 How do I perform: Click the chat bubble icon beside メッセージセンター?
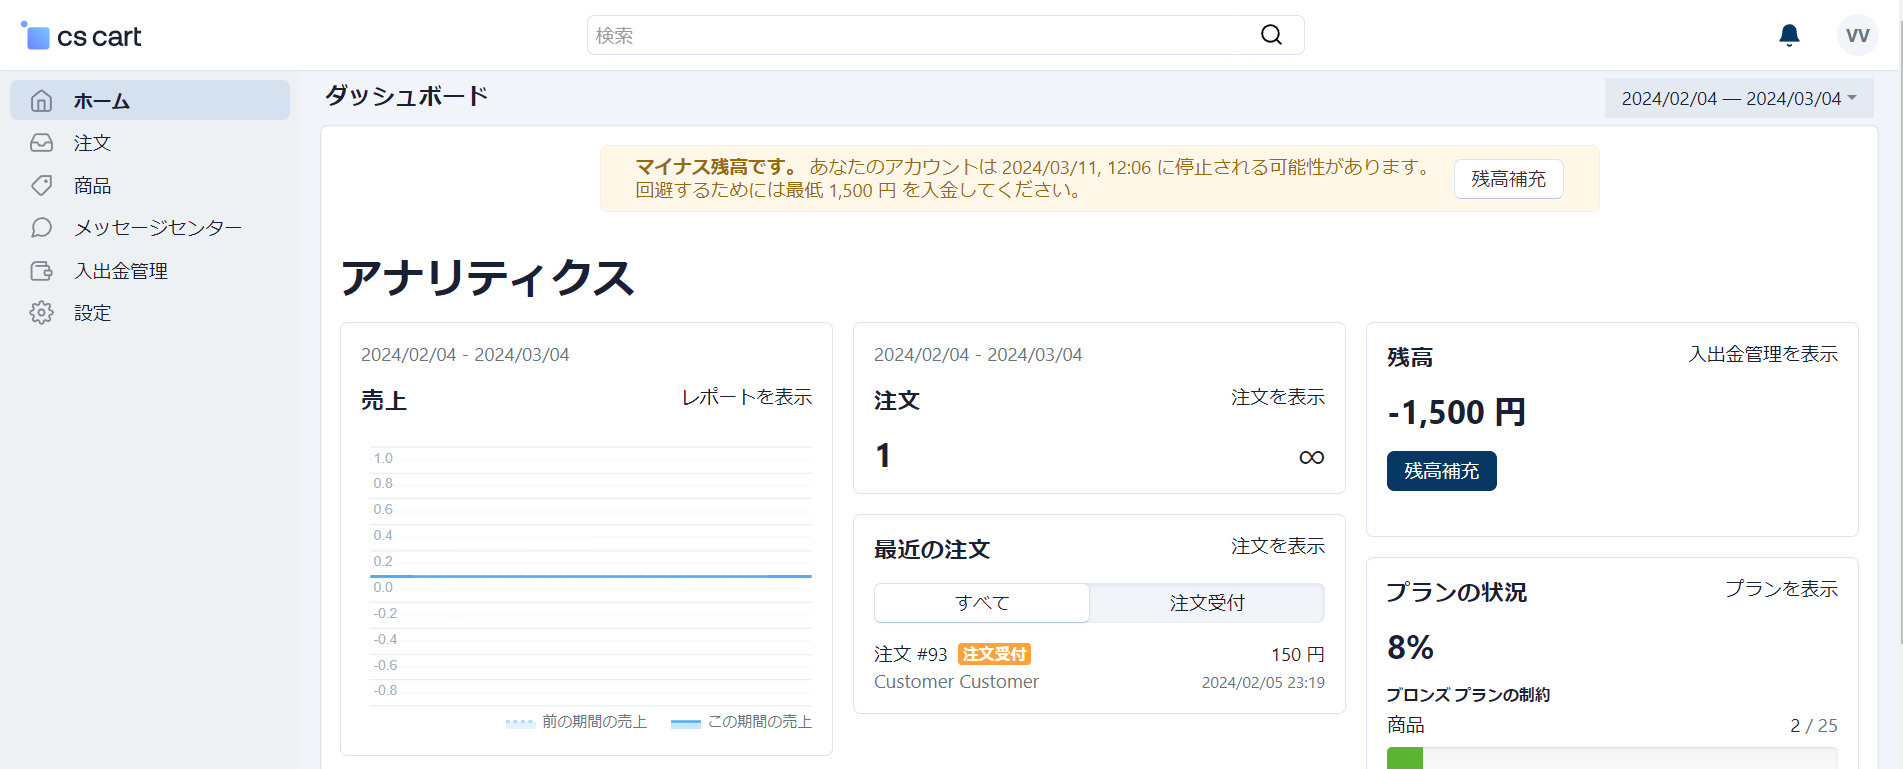coord(41,228)
